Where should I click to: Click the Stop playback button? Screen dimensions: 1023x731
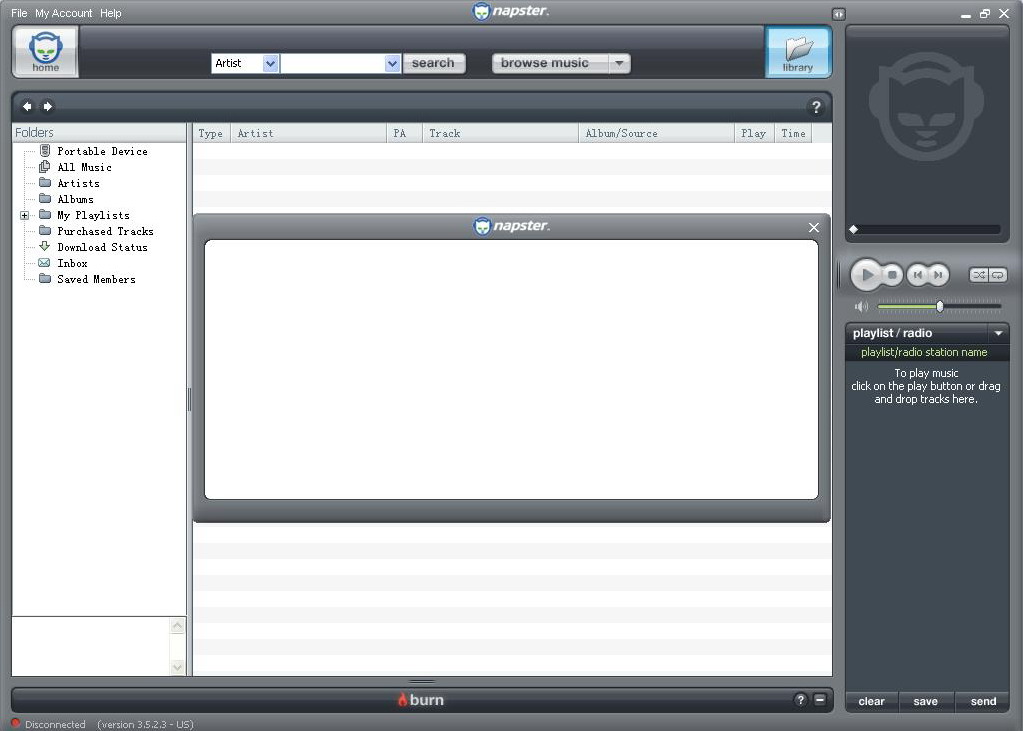point(892,275)
